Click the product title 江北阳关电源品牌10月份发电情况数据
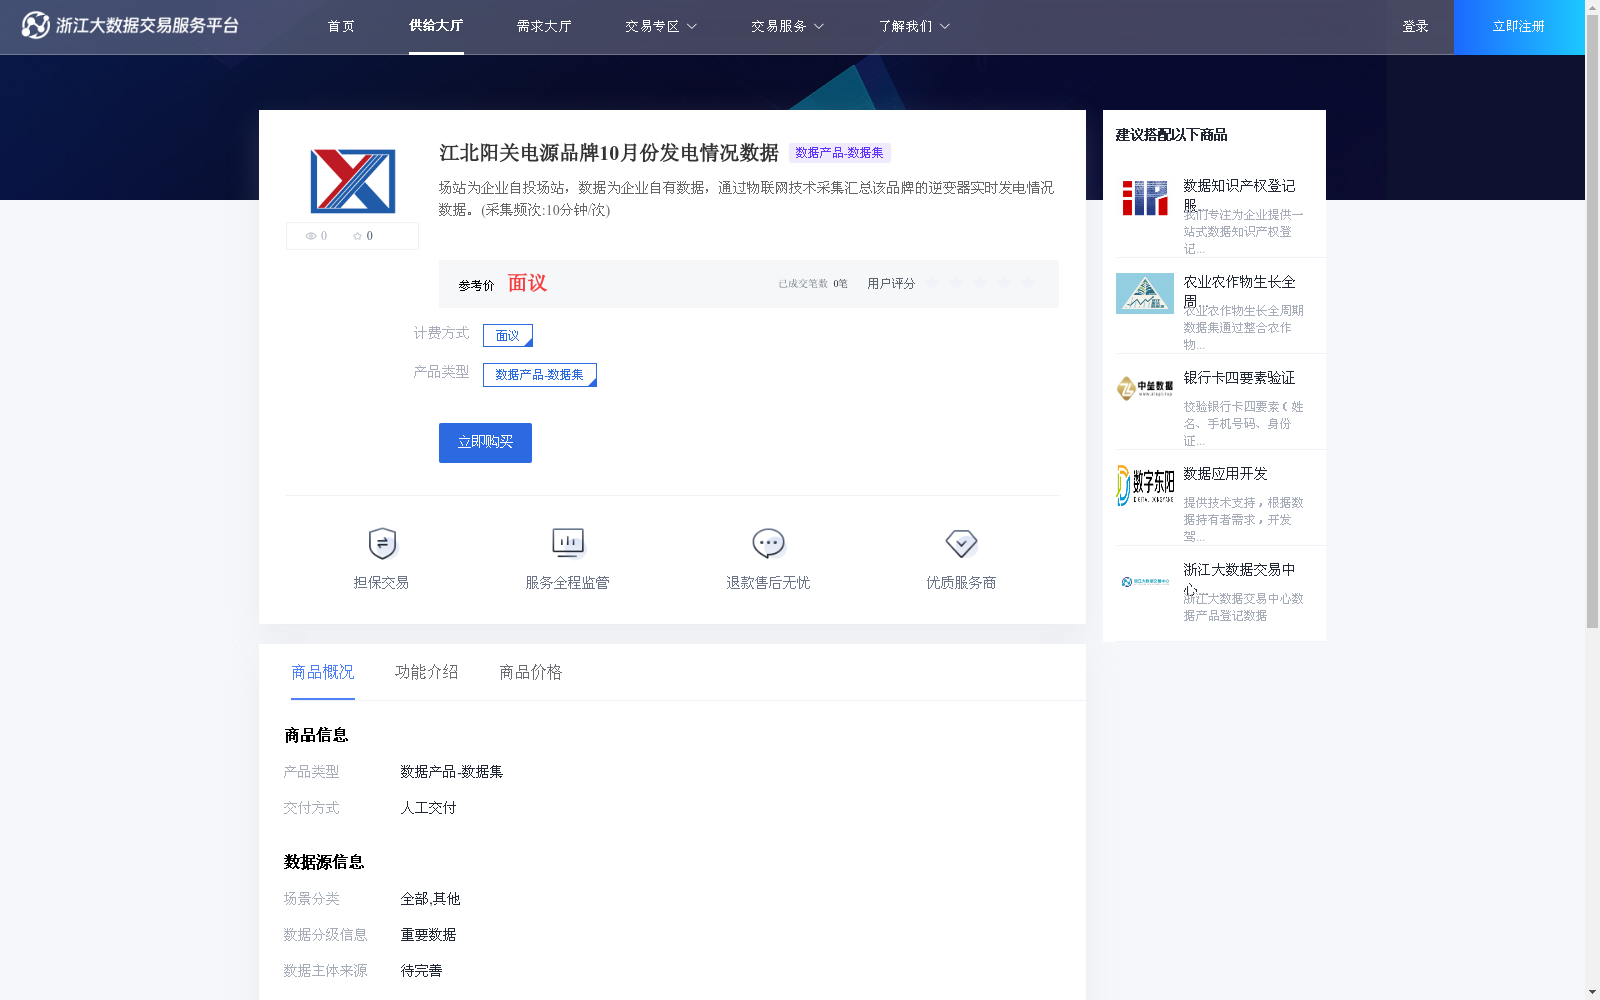 [x=609, y=153]
